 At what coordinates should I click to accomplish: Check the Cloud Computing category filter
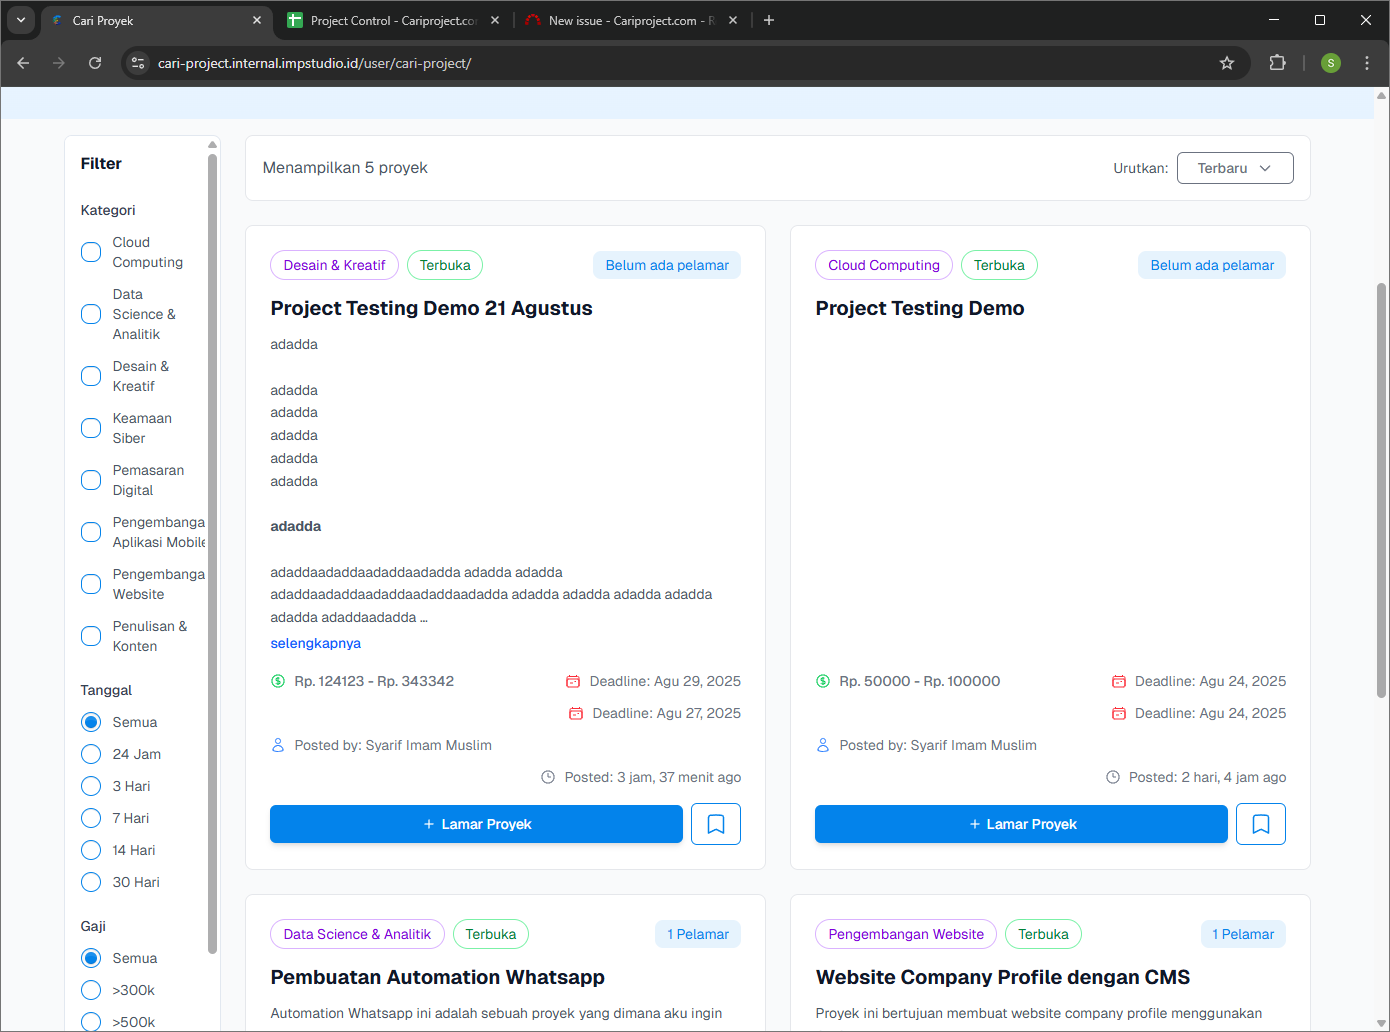91,252
